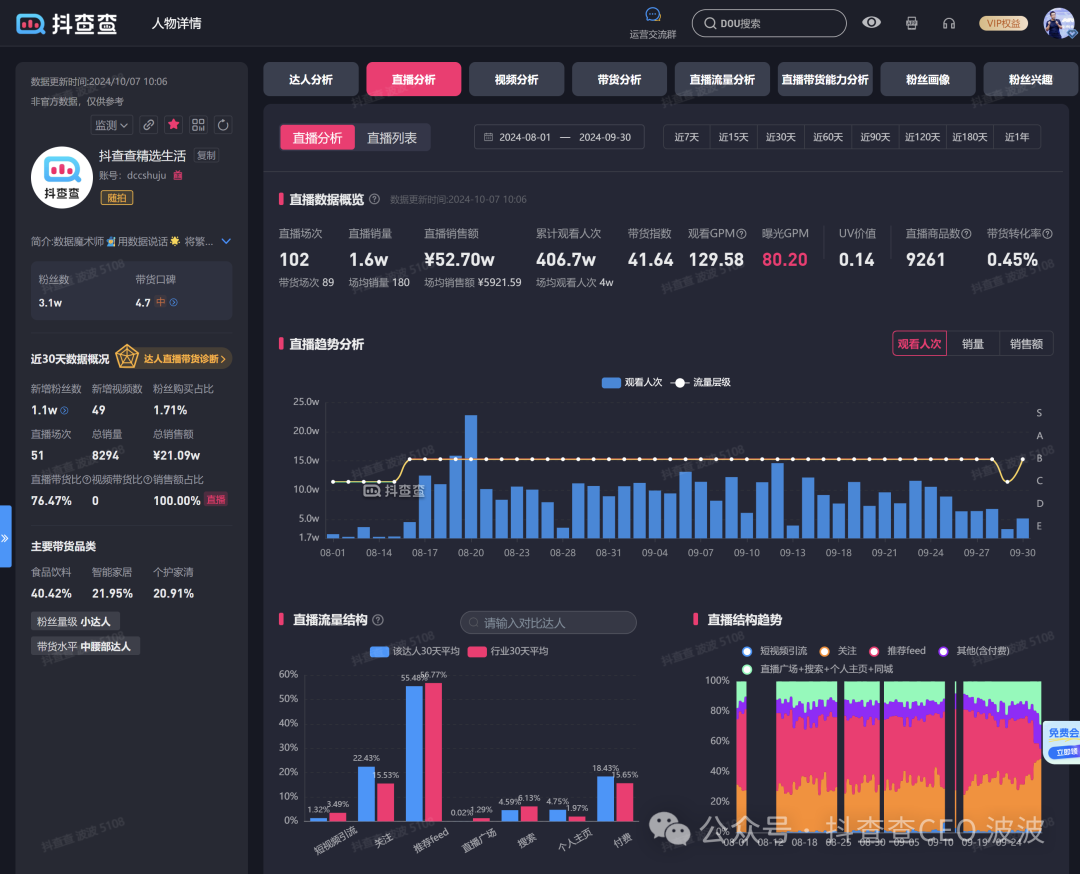Open 达人直播带货诊断 link

pos(174,358)
